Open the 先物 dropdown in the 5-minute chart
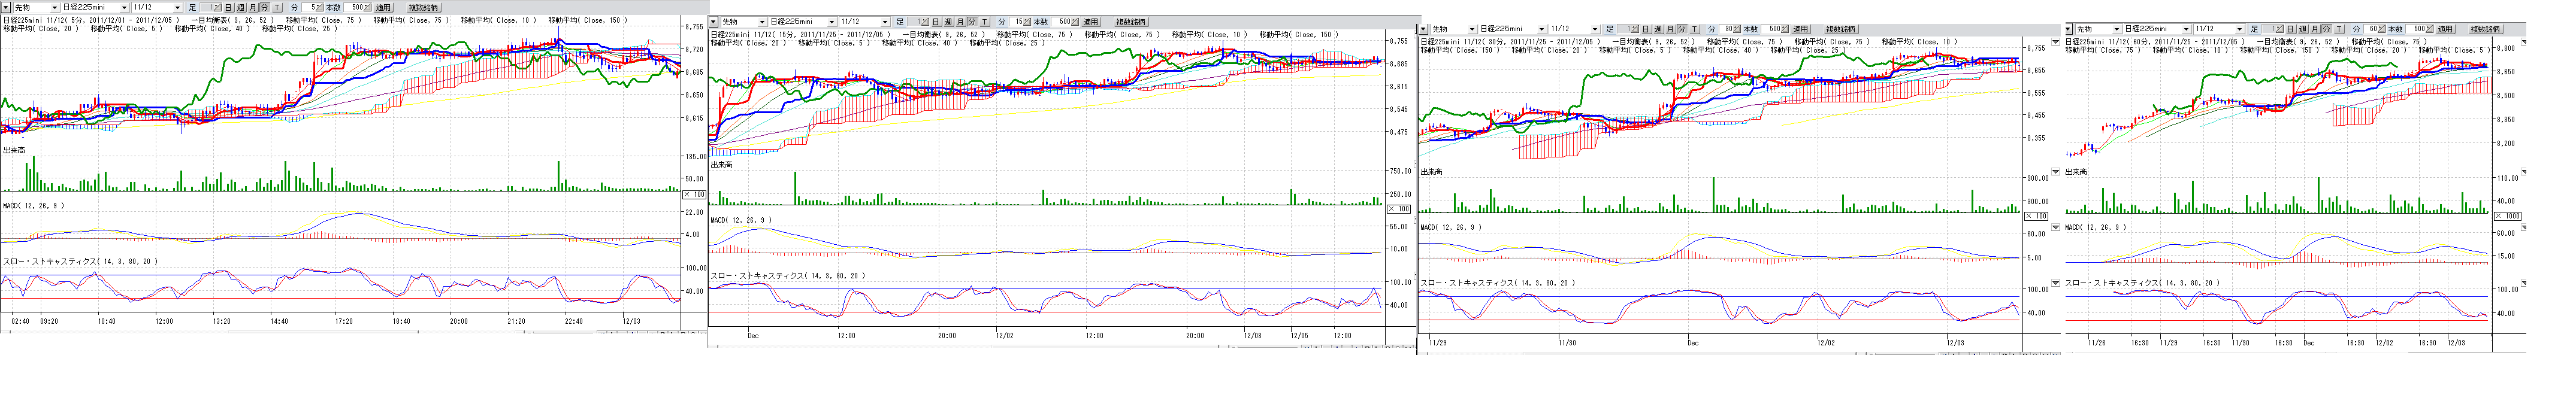 (x=53, y=8)
